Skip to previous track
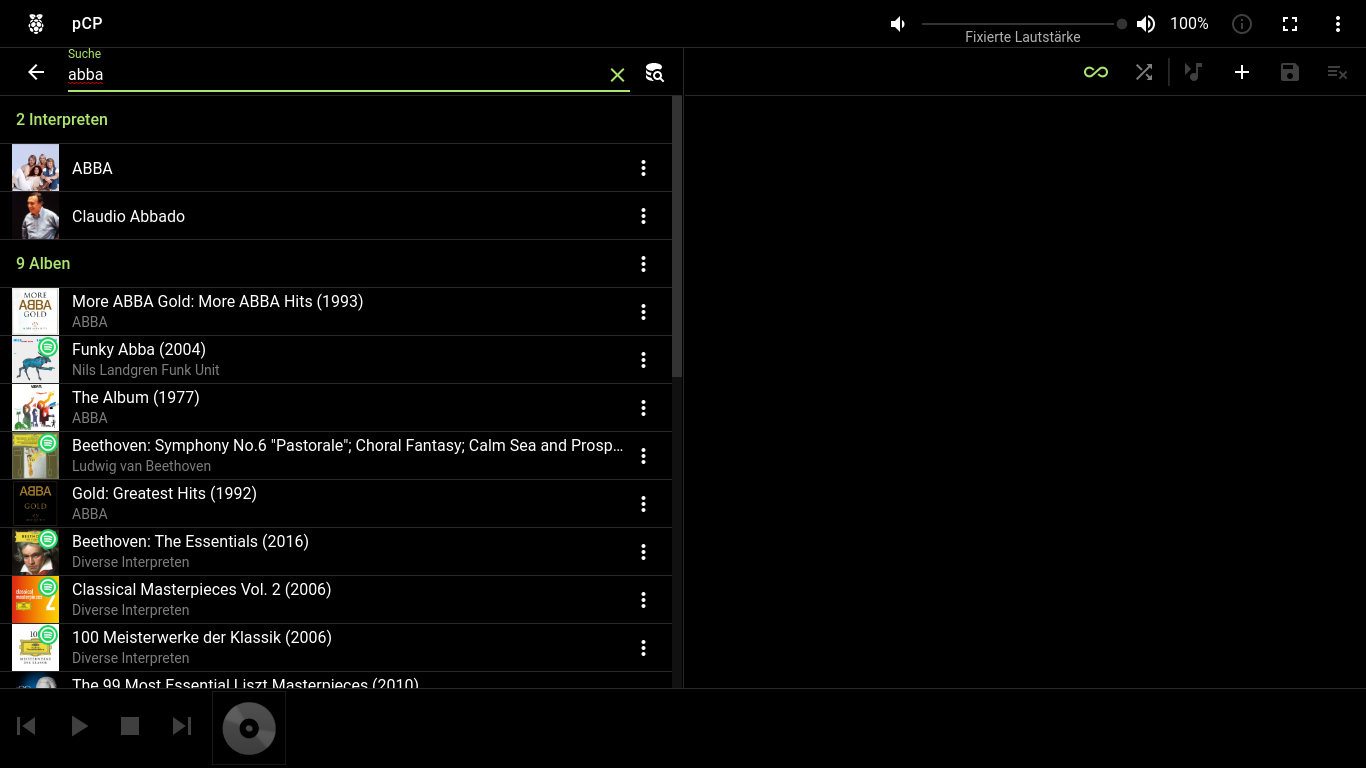1366x768 pixels. coord(27,726)
